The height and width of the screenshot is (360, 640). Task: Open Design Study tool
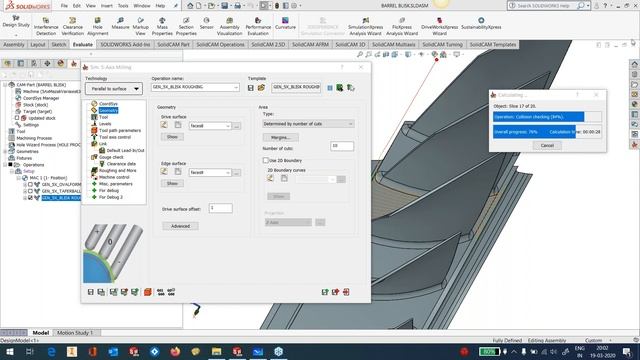point(16,22)
